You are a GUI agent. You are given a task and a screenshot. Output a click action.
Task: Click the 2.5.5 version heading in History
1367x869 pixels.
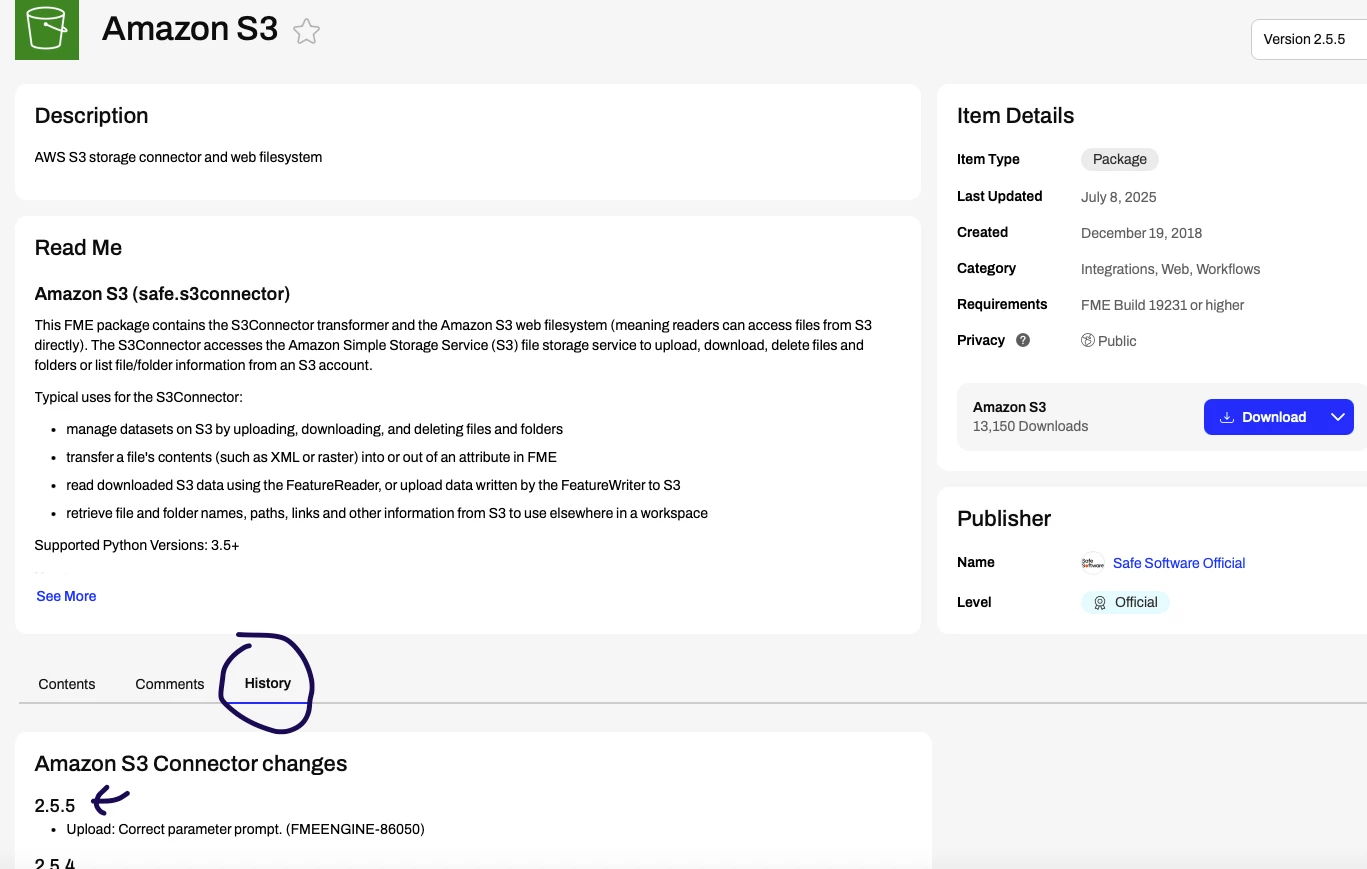coord(55,806)
